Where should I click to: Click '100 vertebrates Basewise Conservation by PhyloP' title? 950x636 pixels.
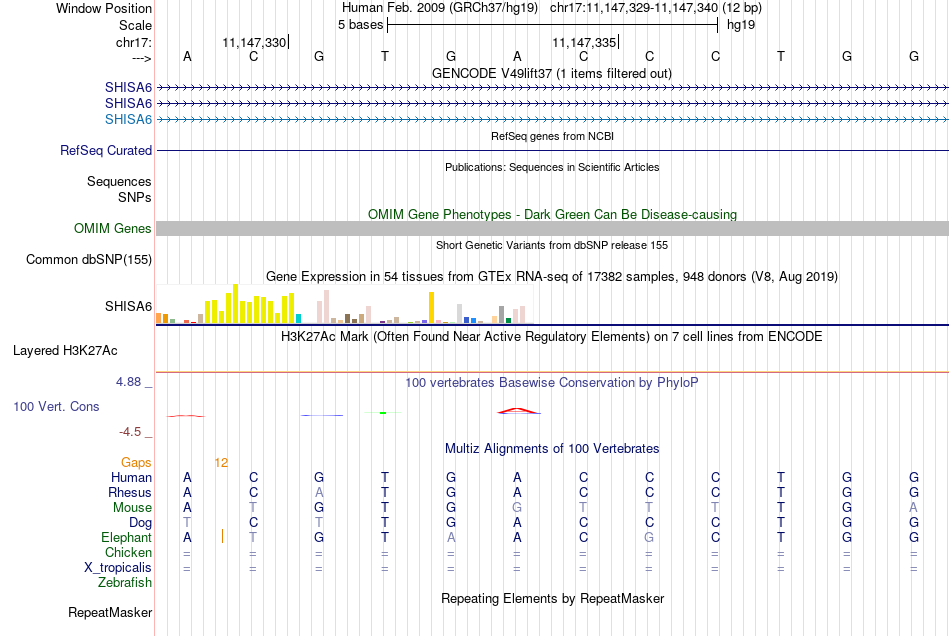click(552, 382)
